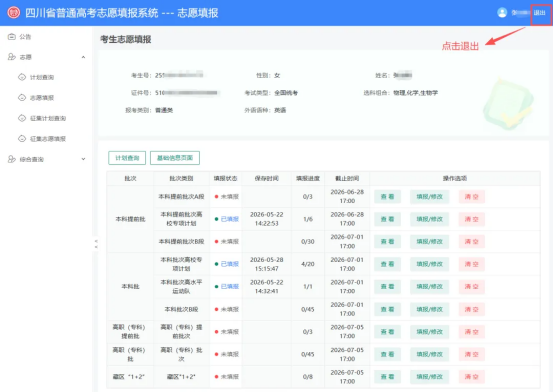553x392 pixels.
Task: Click the 截止时间 column header
Action: [x=347, y=179]
